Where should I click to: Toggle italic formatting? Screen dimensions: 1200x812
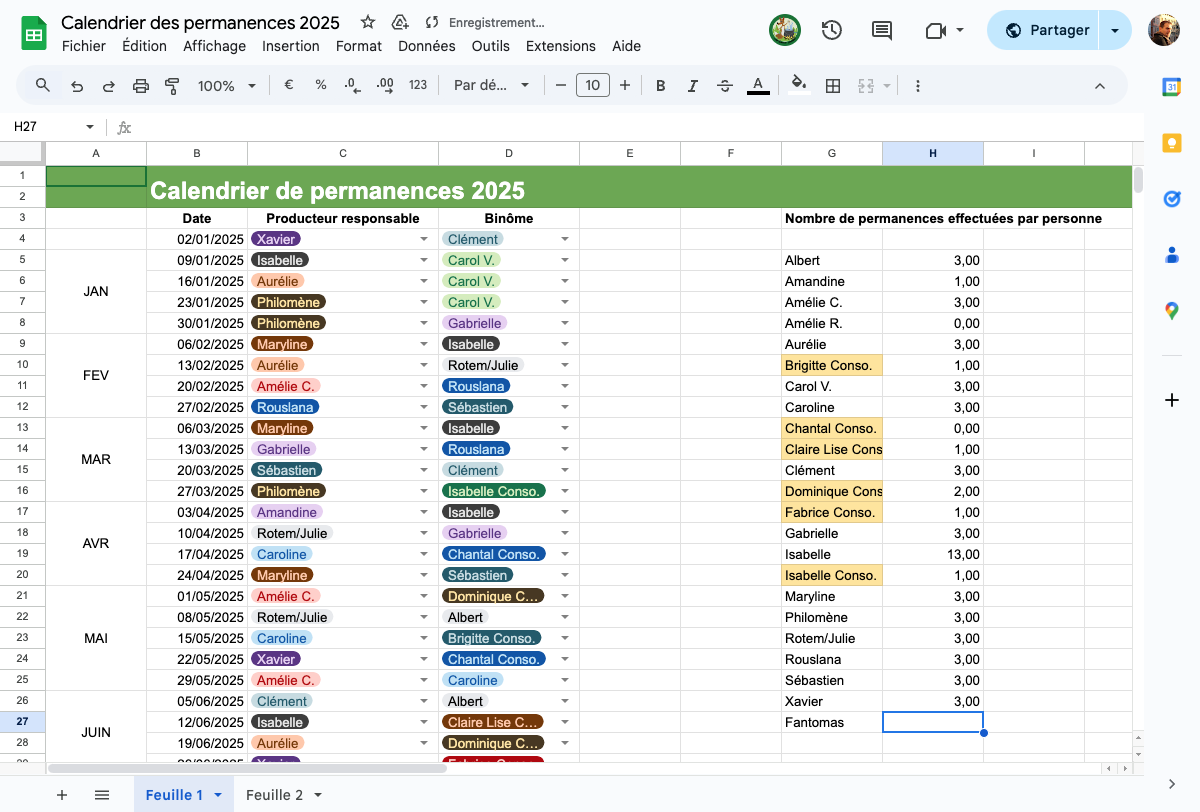coord(693,86)
